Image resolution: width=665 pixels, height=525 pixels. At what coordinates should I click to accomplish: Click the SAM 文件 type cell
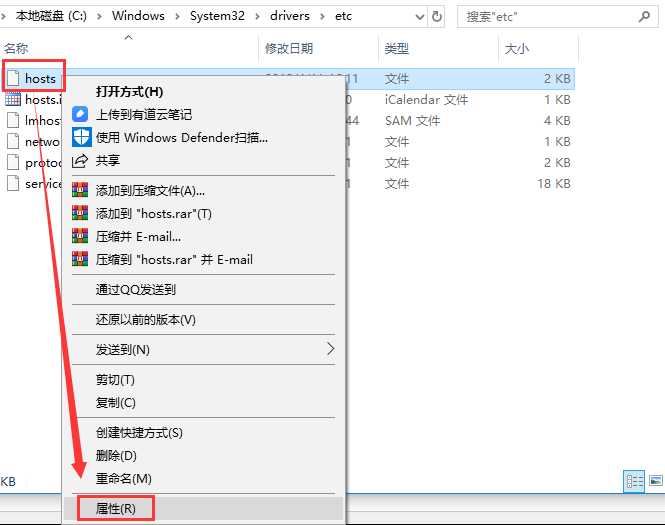tap(412, 120)
